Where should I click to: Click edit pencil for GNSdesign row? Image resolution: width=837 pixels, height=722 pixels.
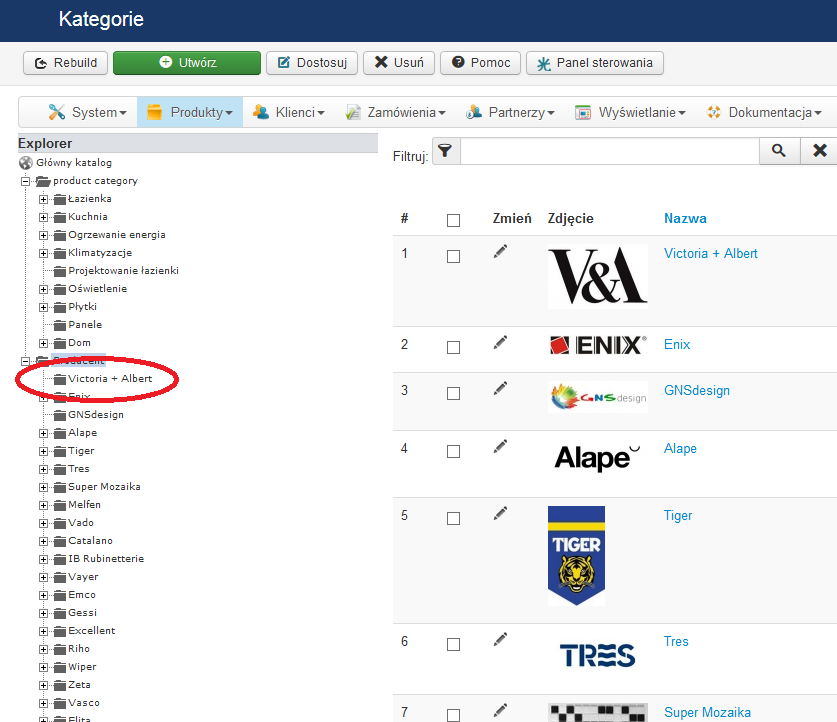(x=500, y=388)
